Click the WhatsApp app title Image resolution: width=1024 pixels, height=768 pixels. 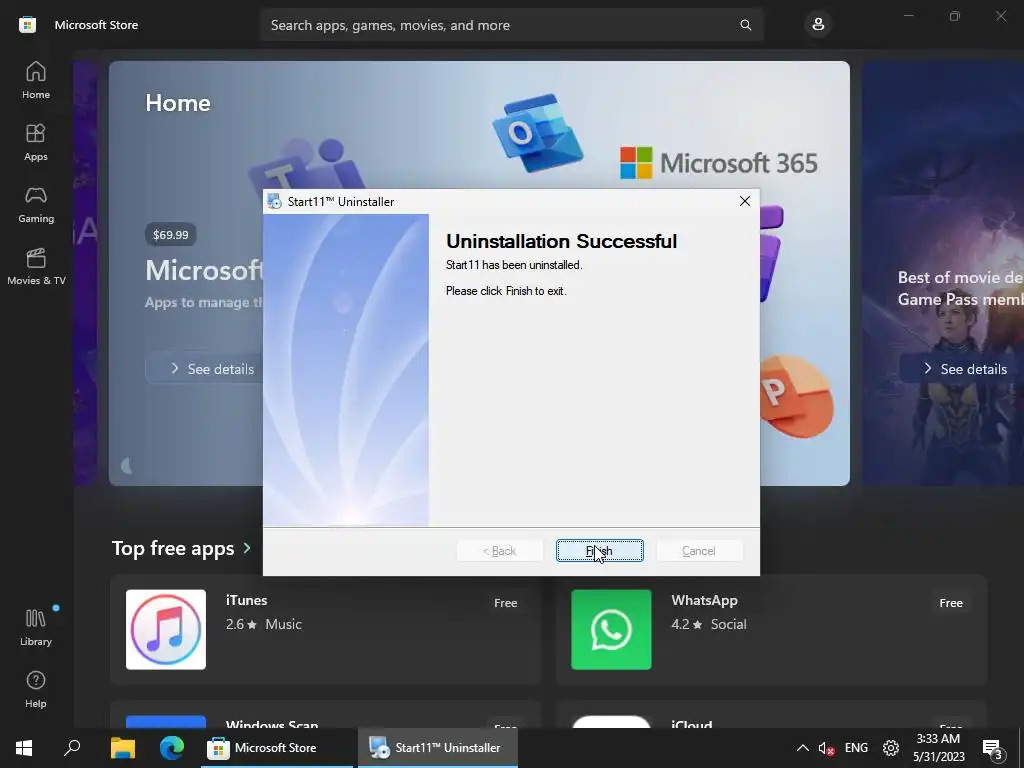704,600
